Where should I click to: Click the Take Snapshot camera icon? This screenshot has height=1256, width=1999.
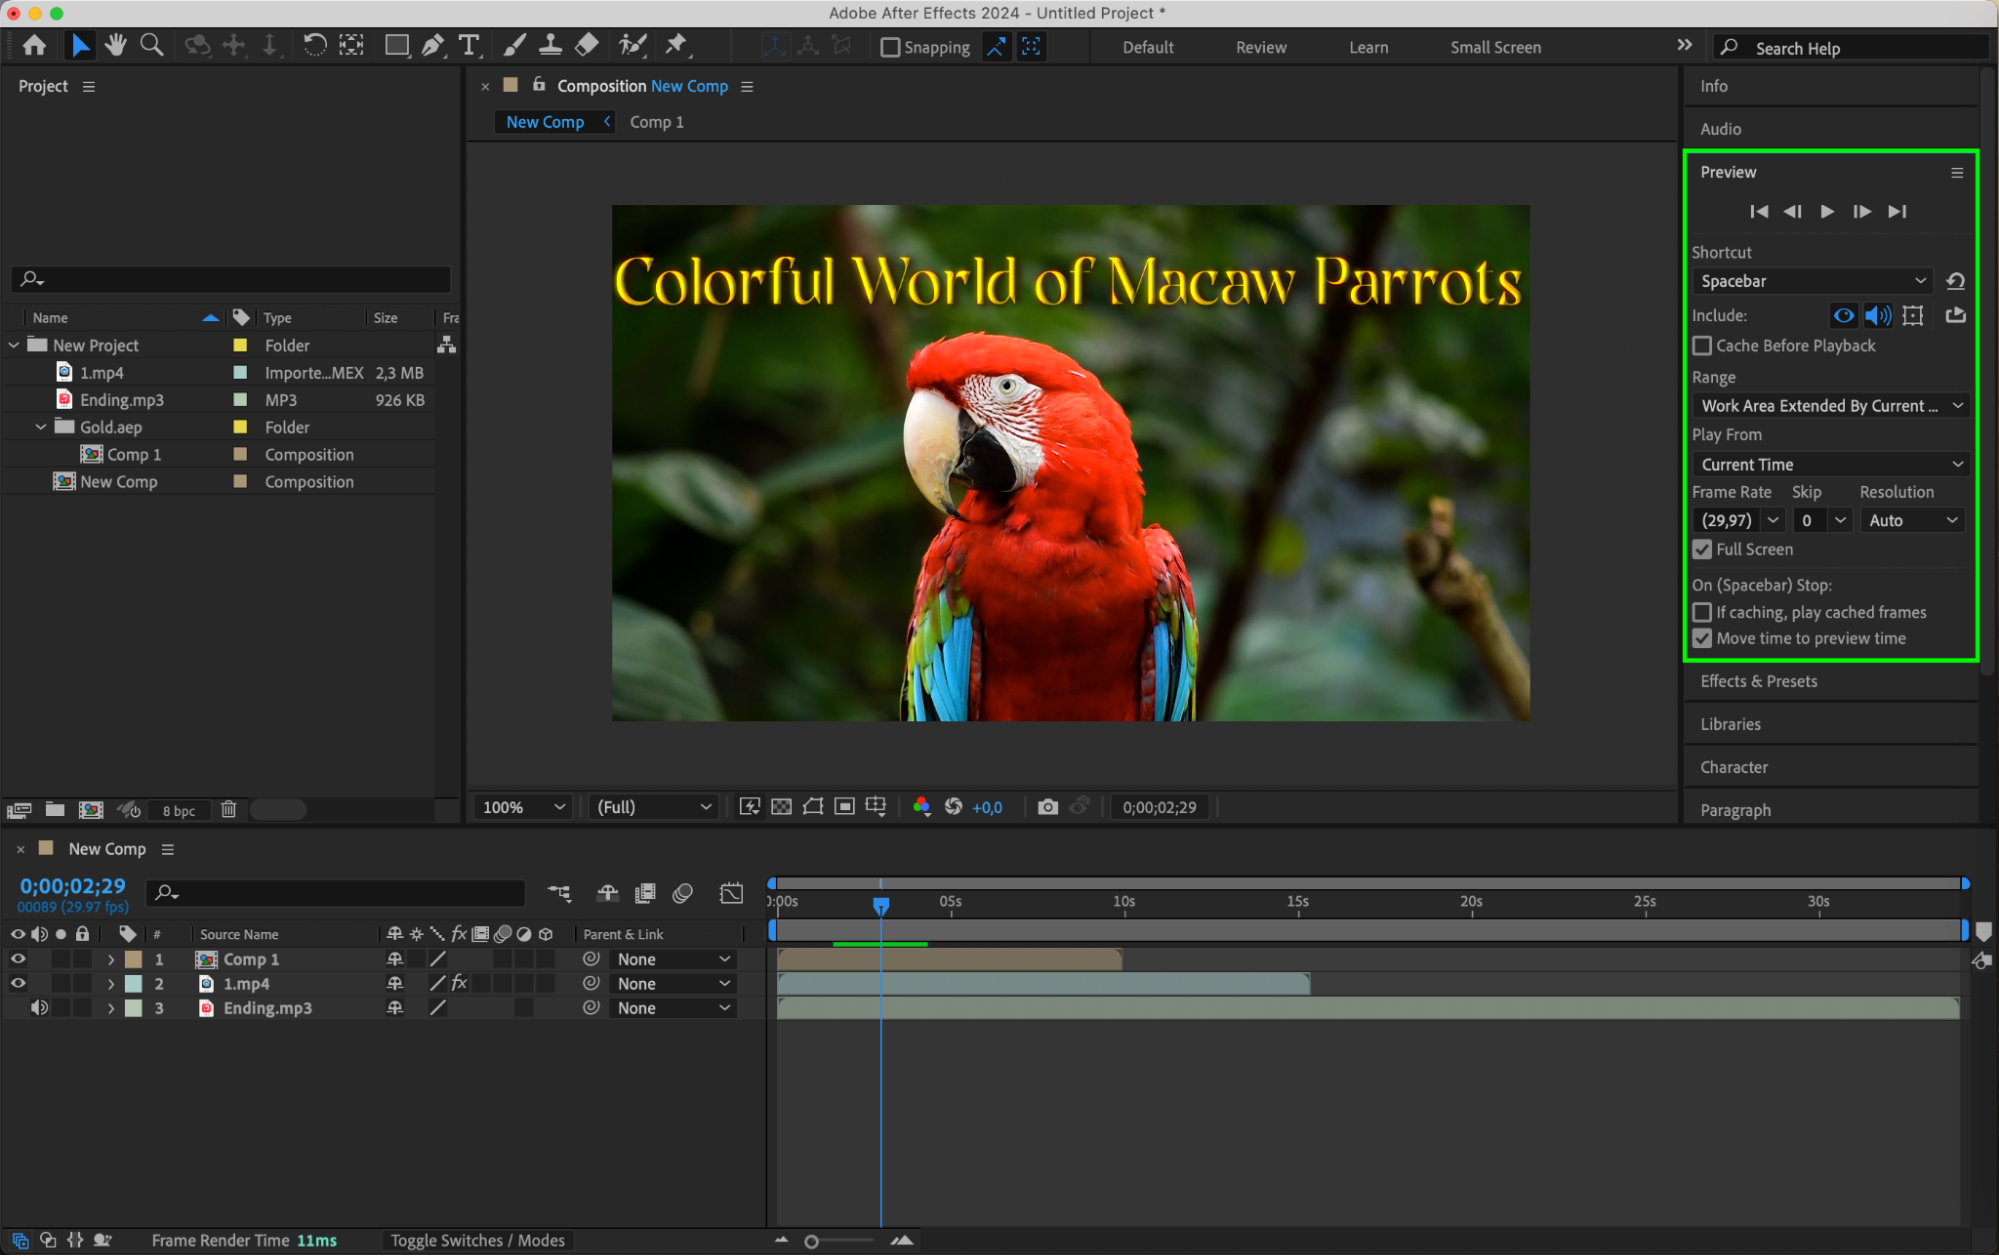pos(1047,807)
